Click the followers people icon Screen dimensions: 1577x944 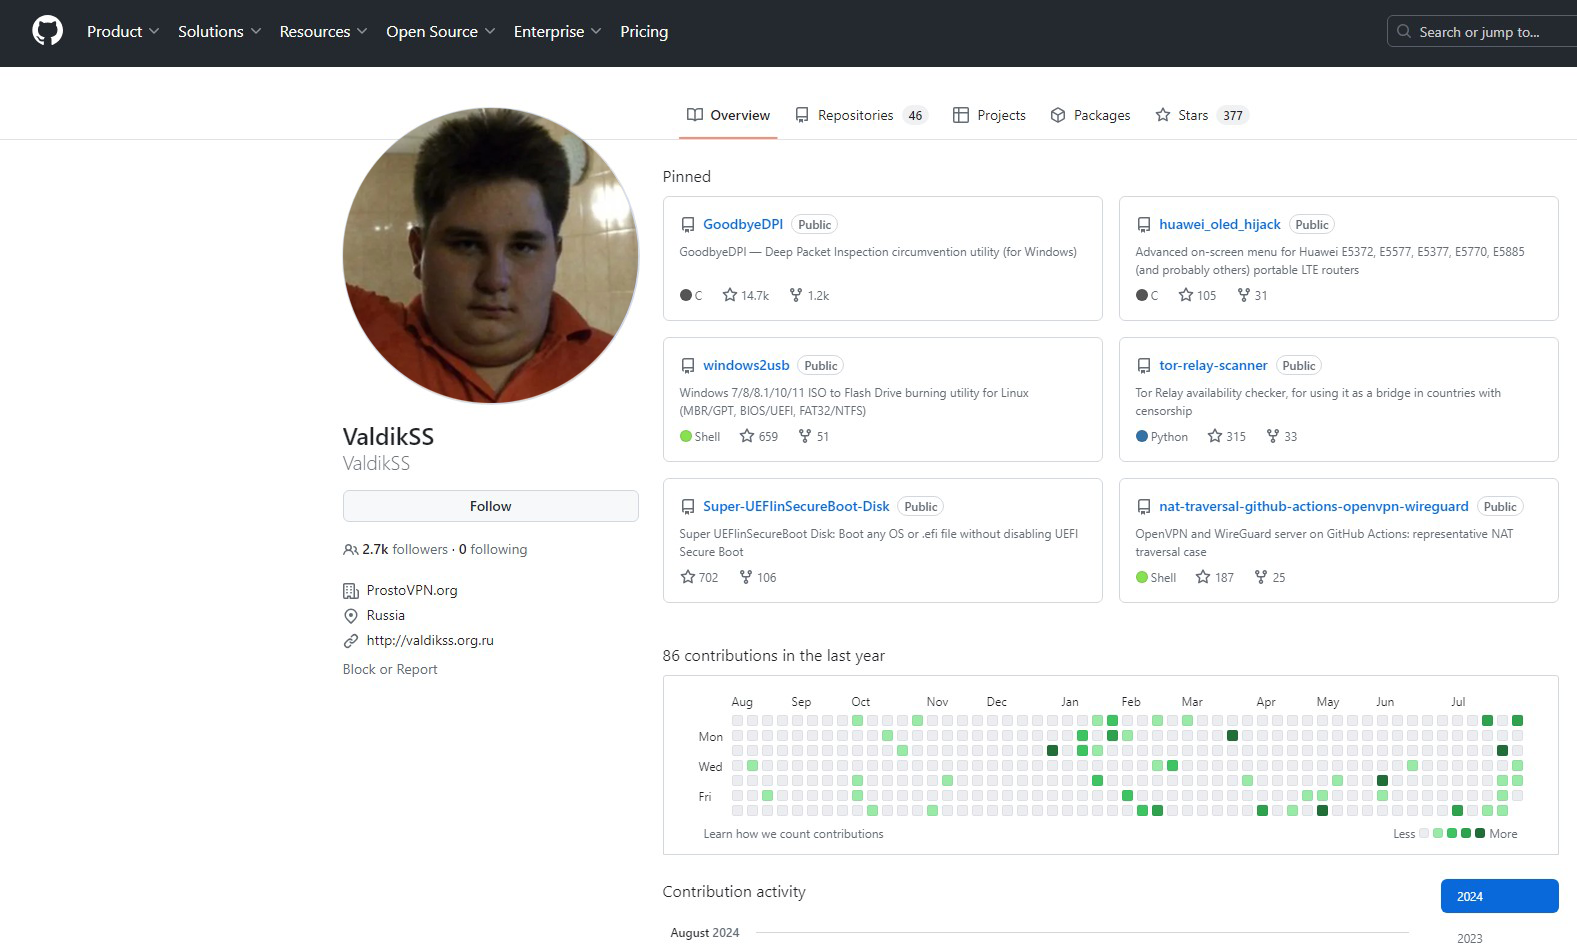click(x=350, y=550)
